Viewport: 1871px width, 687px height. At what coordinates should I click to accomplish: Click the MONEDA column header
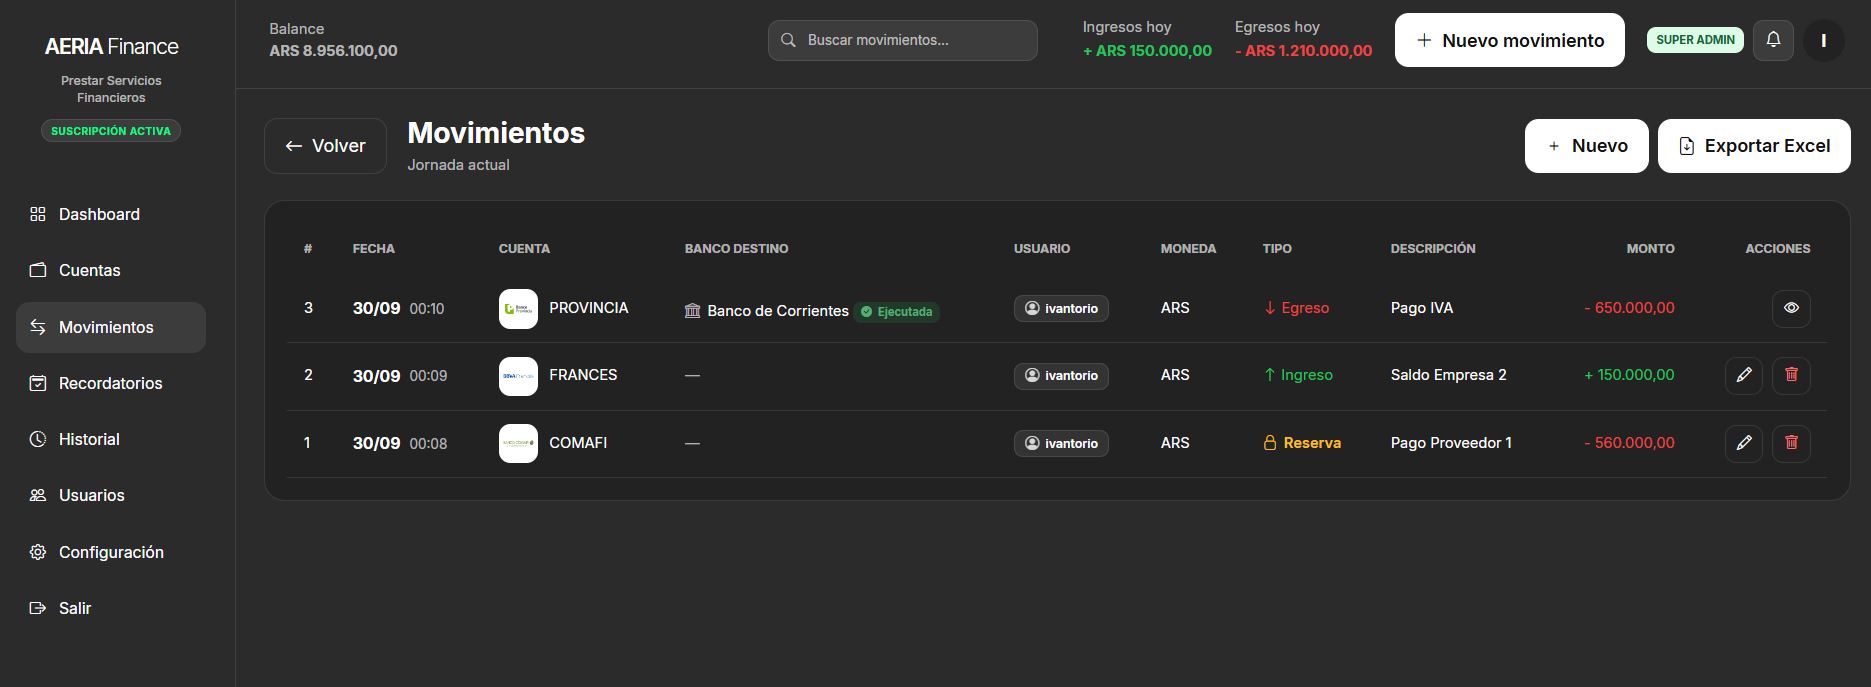coord(1188,248)
